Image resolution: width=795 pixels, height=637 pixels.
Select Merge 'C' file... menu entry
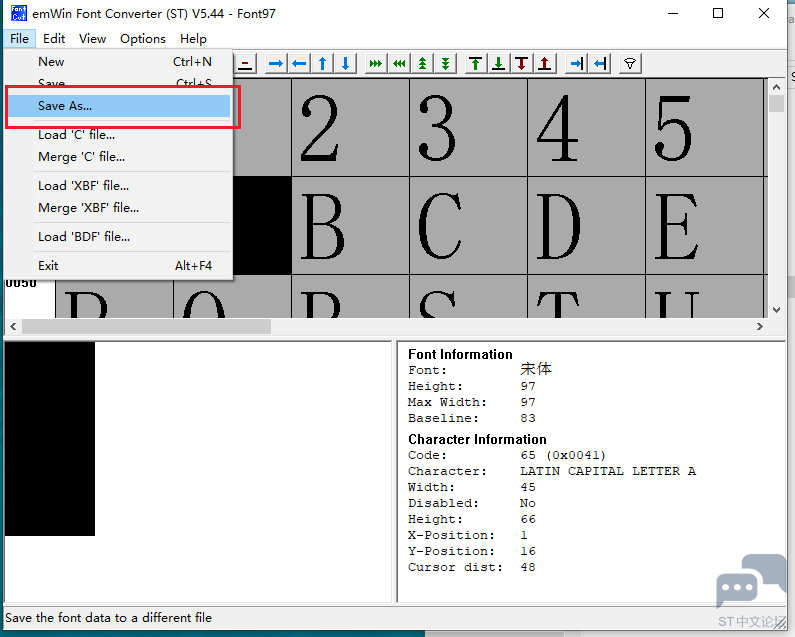(120, 157)
